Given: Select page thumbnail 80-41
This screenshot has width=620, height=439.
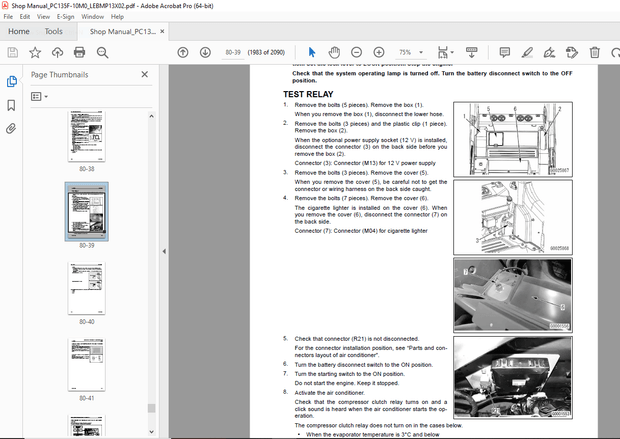Looking at the screenshot, I should coord(87,364).
